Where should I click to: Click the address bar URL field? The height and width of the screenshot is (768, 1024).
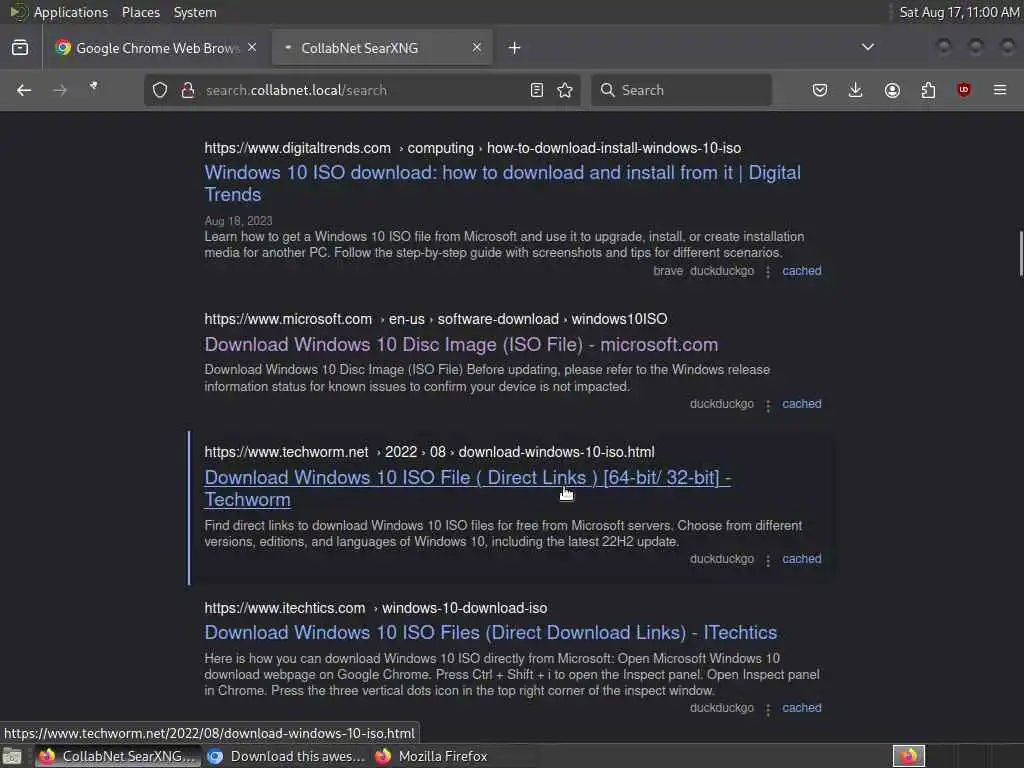point(362,90)
